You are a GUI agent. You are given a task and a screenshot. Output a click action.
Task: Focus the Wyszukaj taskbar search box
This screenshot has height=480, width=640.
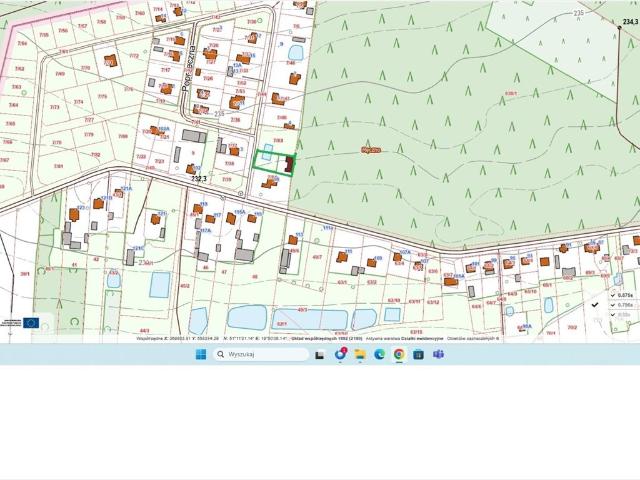coord(262,354)
